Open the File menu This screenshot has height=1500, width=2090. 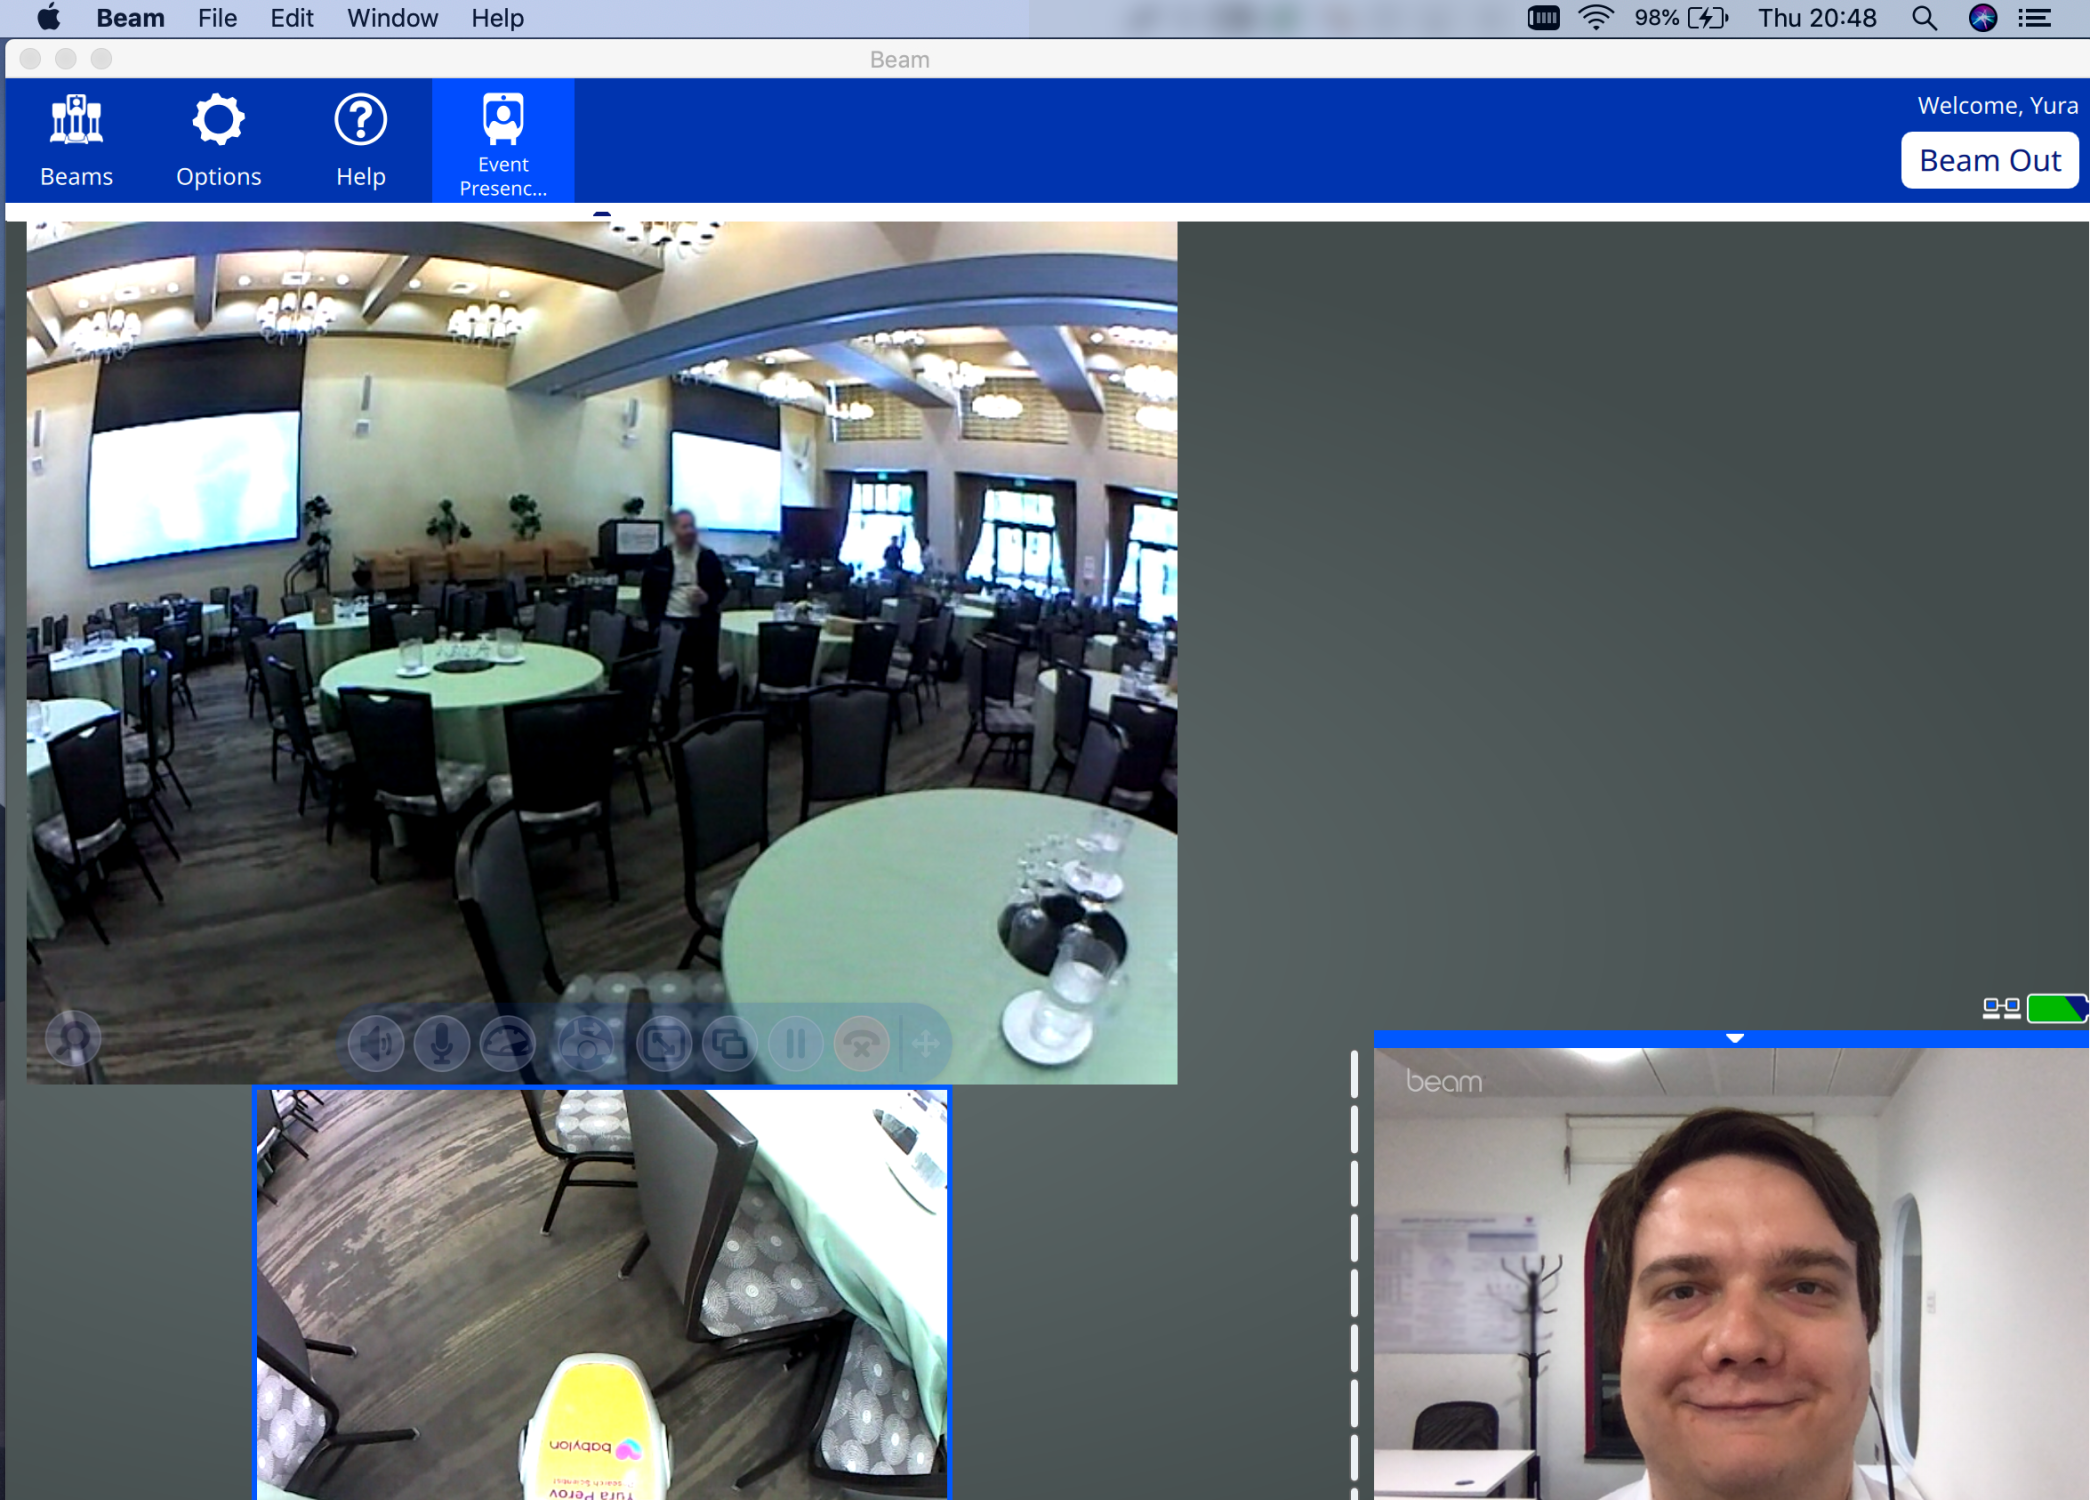click(217, 18)
